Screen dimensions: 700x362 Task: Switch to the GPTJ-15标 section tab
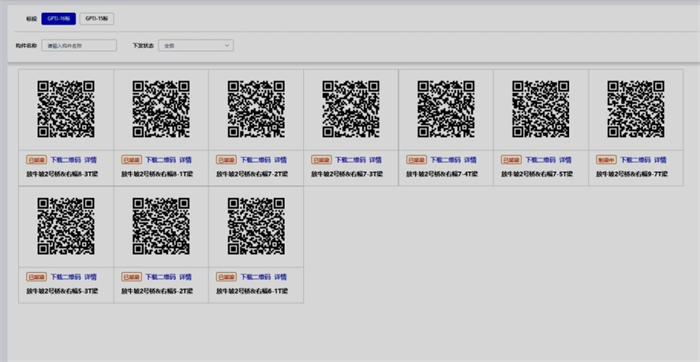click(x=97, y=19)
